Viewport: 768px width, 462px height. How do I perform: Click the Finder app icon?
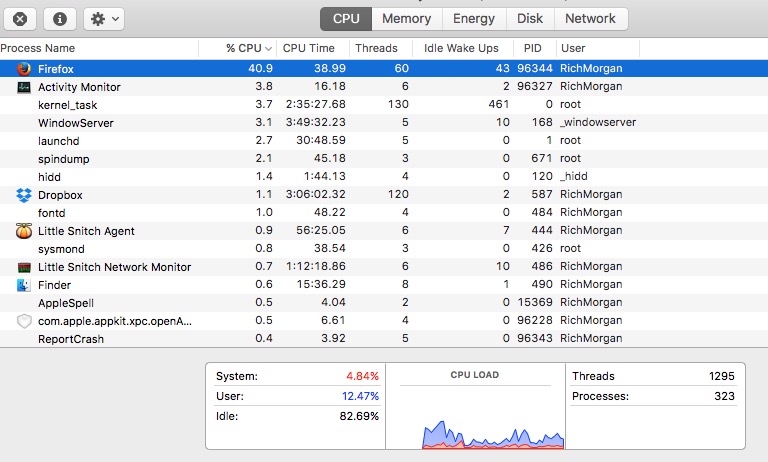(x=24, y=285)
